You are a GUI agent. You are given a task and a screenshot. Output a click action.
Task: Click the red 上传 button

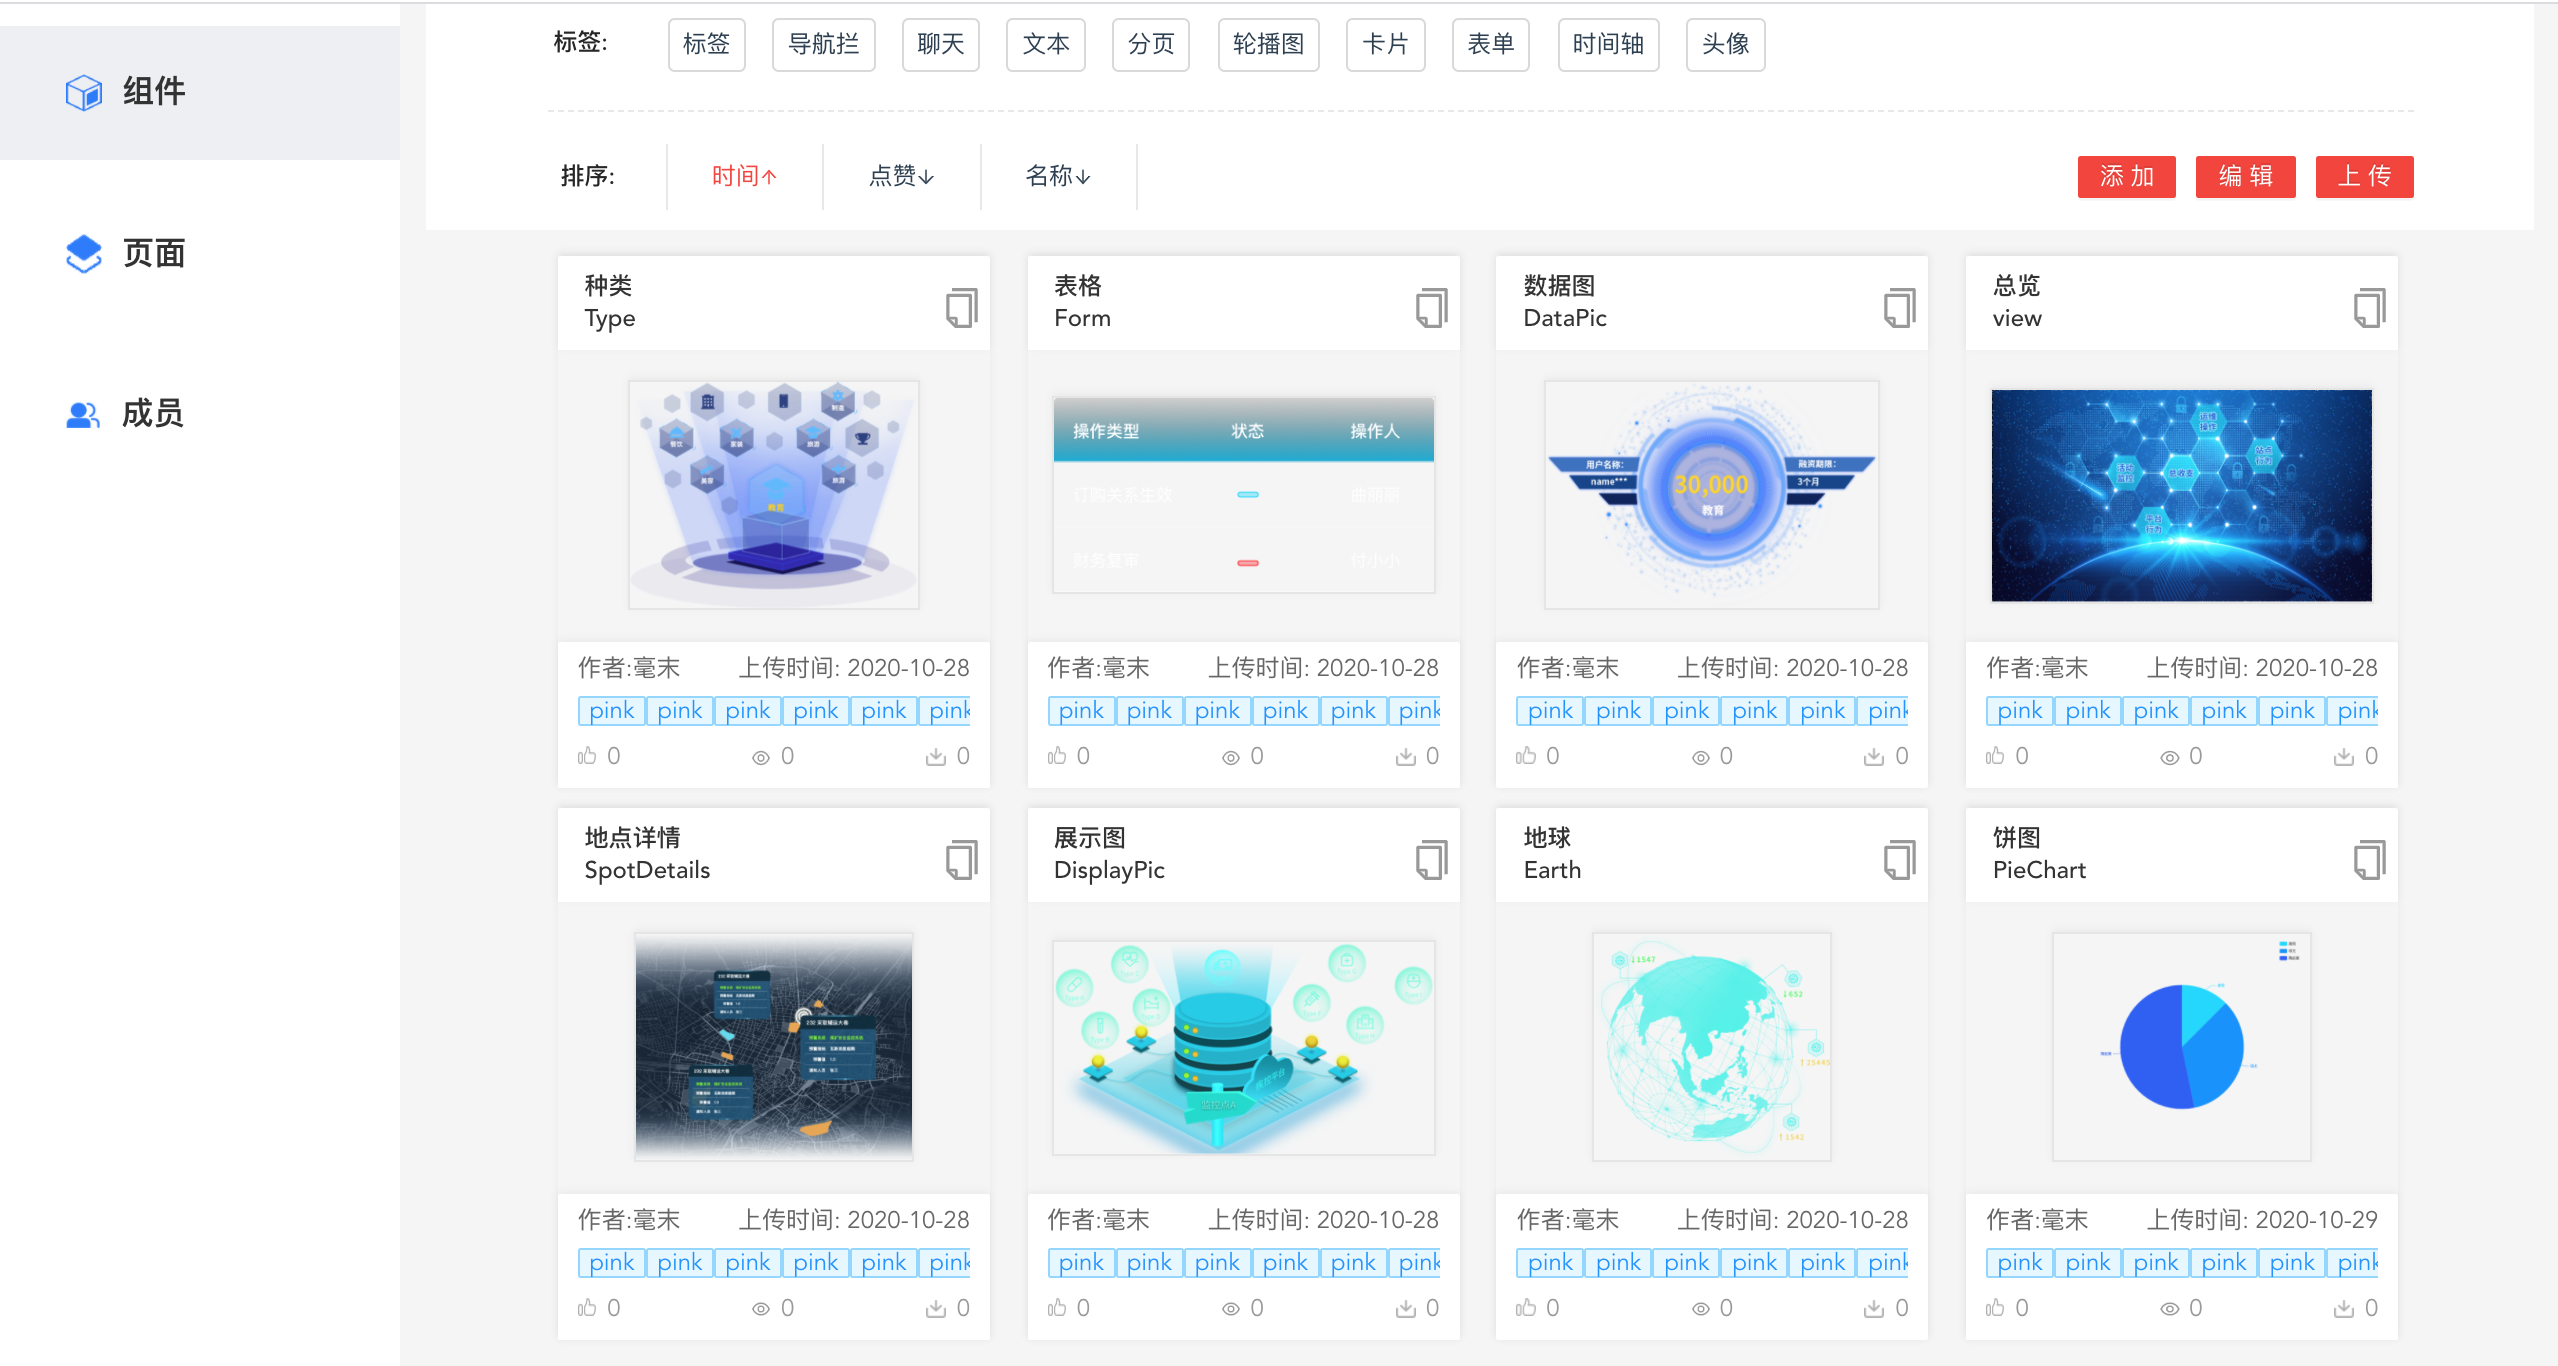pyautogui.click(x=2364, y=177)
